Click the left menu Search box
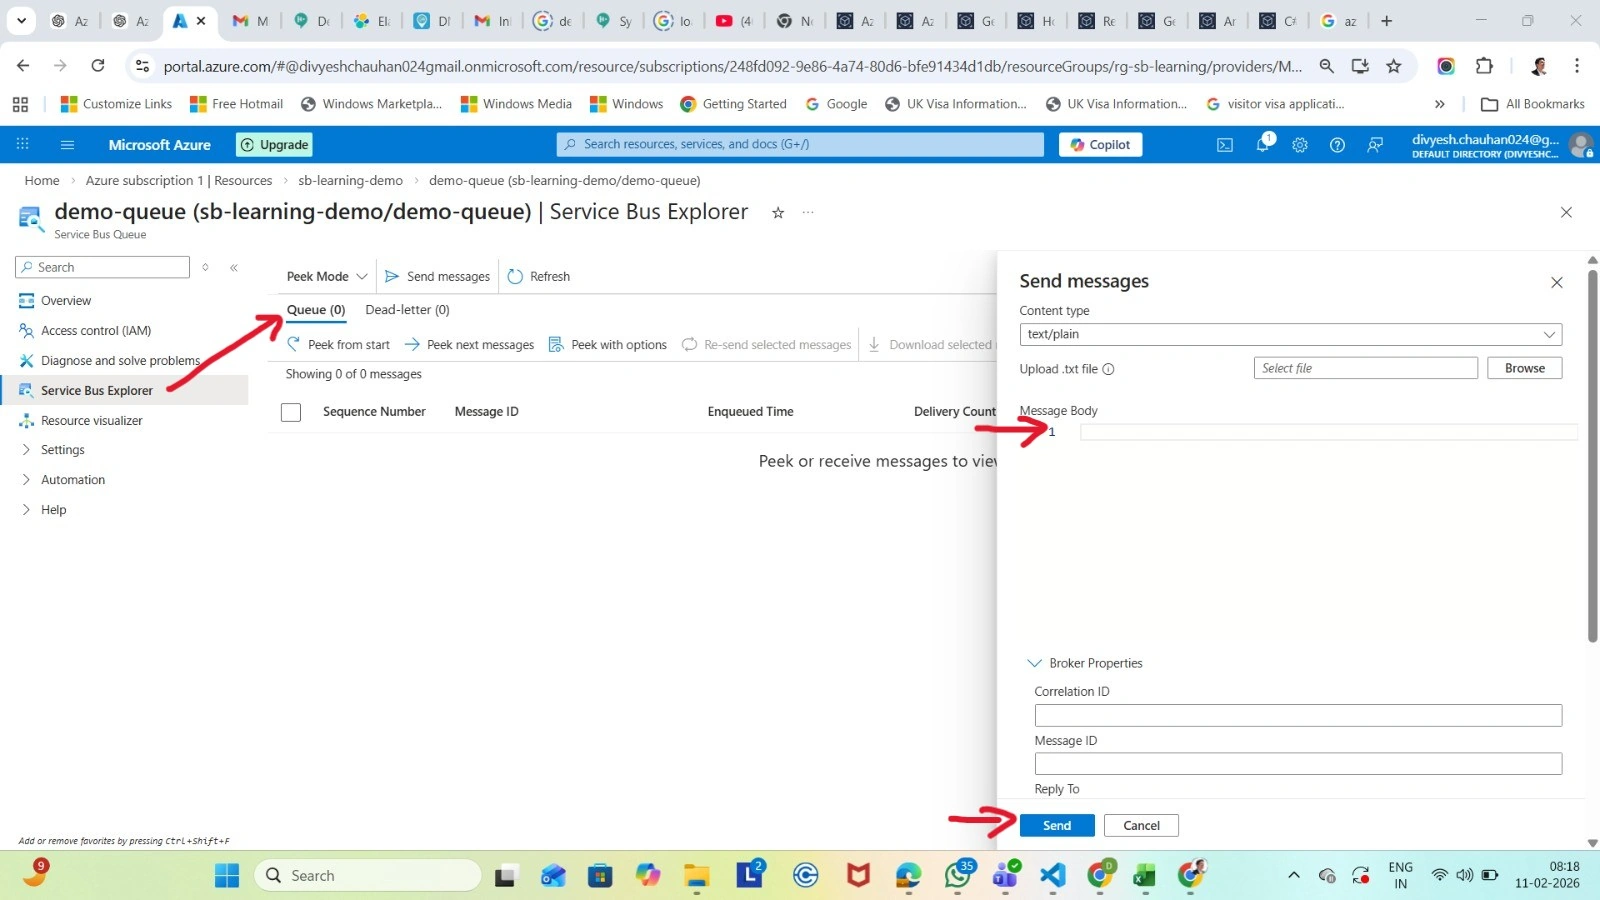Screen dimensions: 1600x900 click(x=102, y=268)
